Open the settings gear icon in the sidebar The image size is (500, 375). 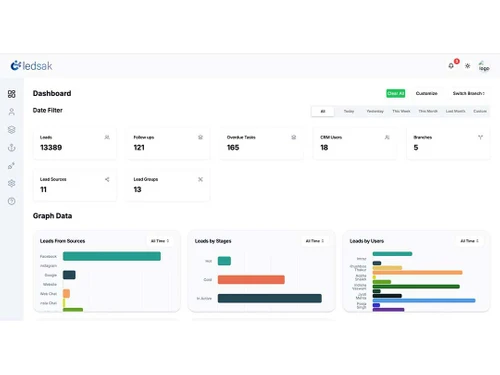click(12, 183)
